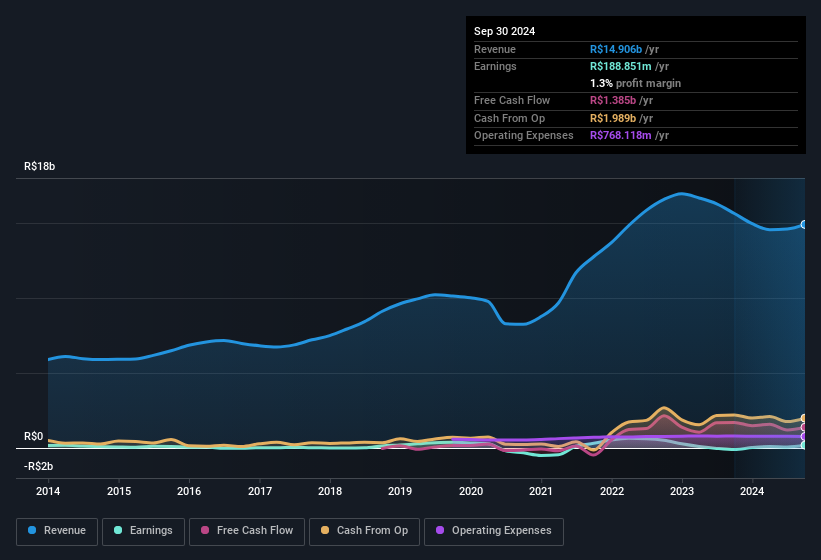Viewport: 821px width, 560px height.
Task: Toggle the Cash From Op legend button
Action: (x=364, y=531)
